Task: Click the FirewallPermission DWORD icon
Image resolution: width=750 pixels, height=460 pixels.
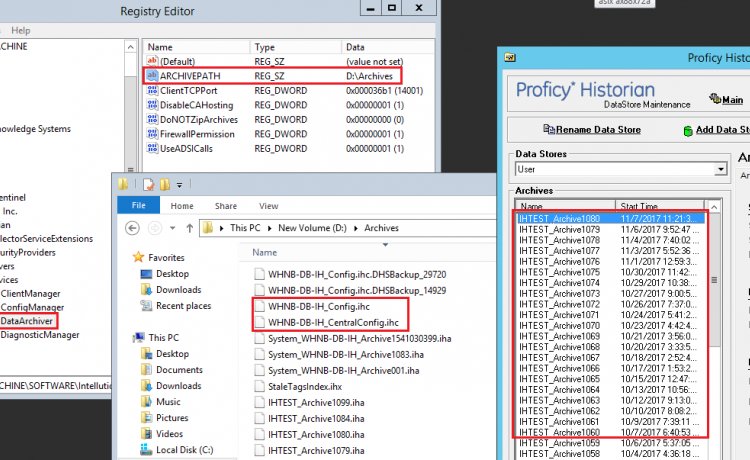Action: coord(152,133)
